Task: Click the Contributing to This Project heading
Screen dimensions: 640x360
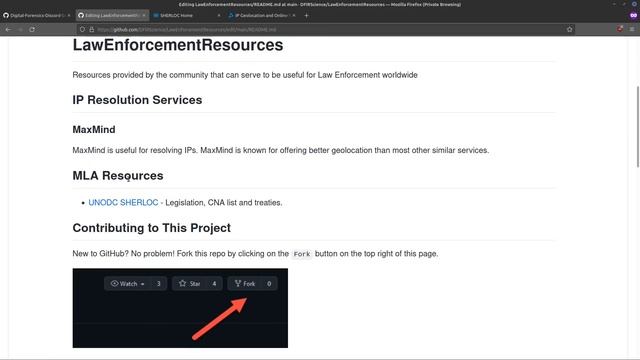Action: pyautogui.click(x=151, y=228)
